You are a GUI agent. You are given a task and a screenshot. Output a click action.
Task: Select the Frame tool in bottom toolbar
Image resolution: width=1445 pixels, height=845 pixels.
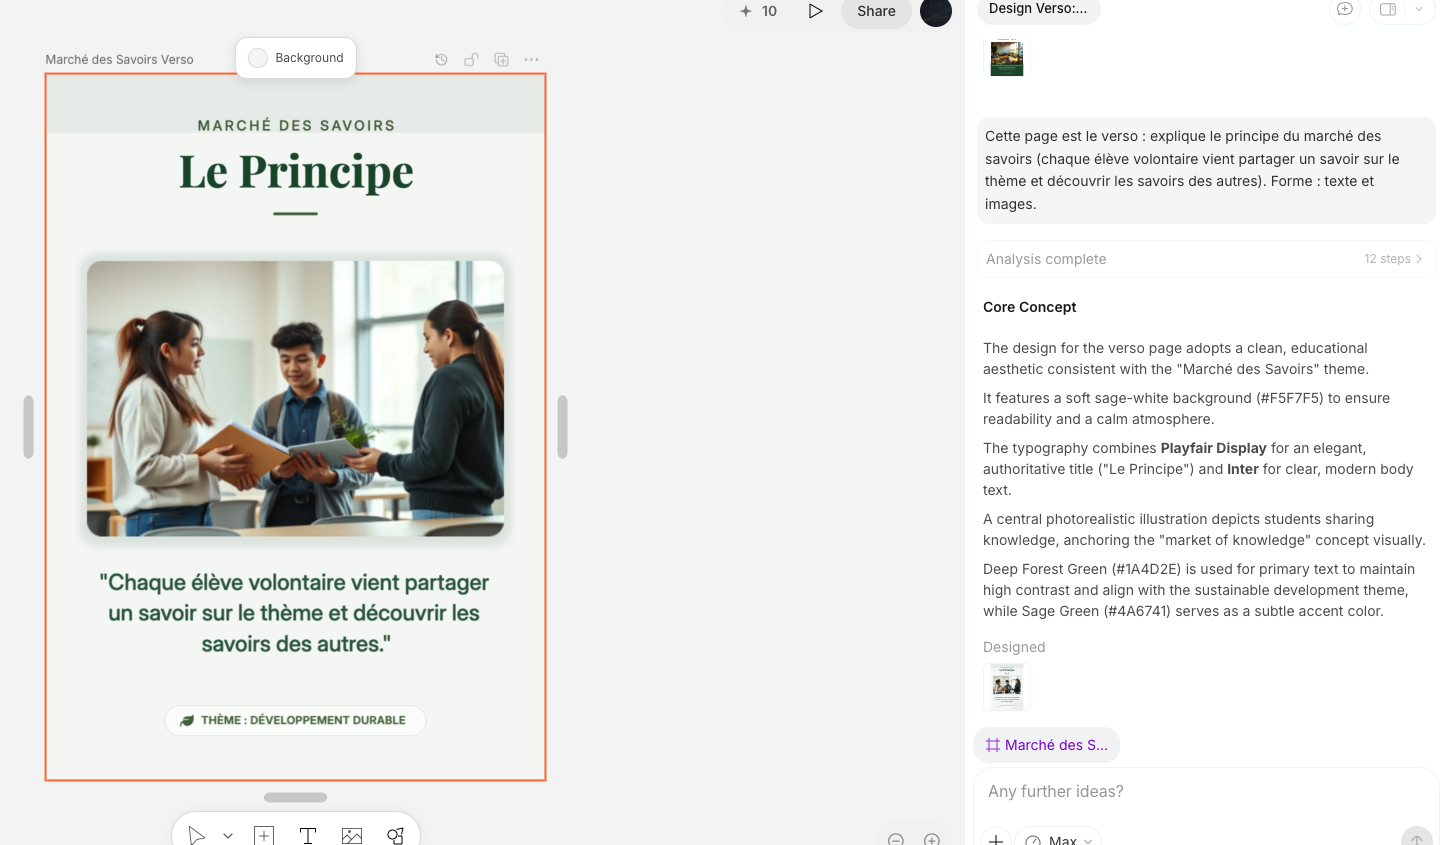tap(264, 835)
